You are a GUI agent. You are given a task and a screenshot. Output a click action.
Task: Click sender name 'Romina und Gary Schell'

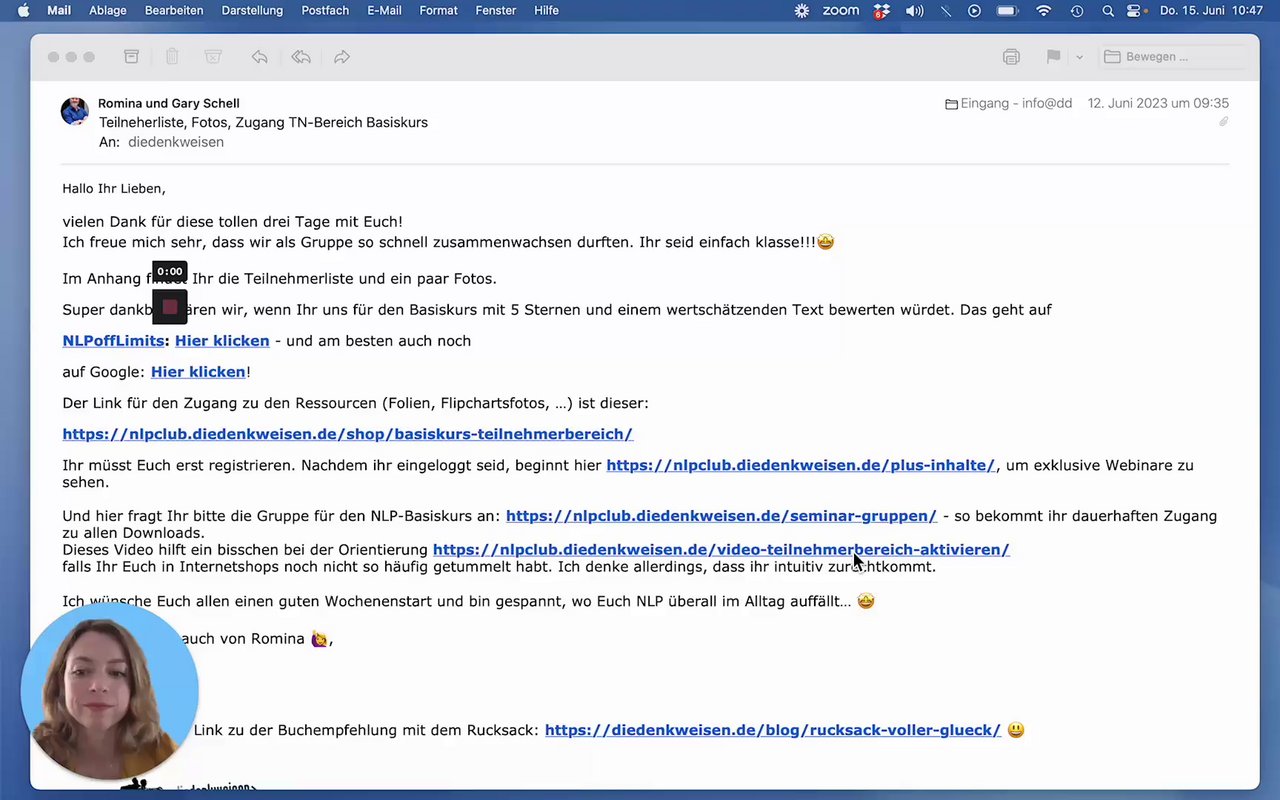(x=169, y=103)
